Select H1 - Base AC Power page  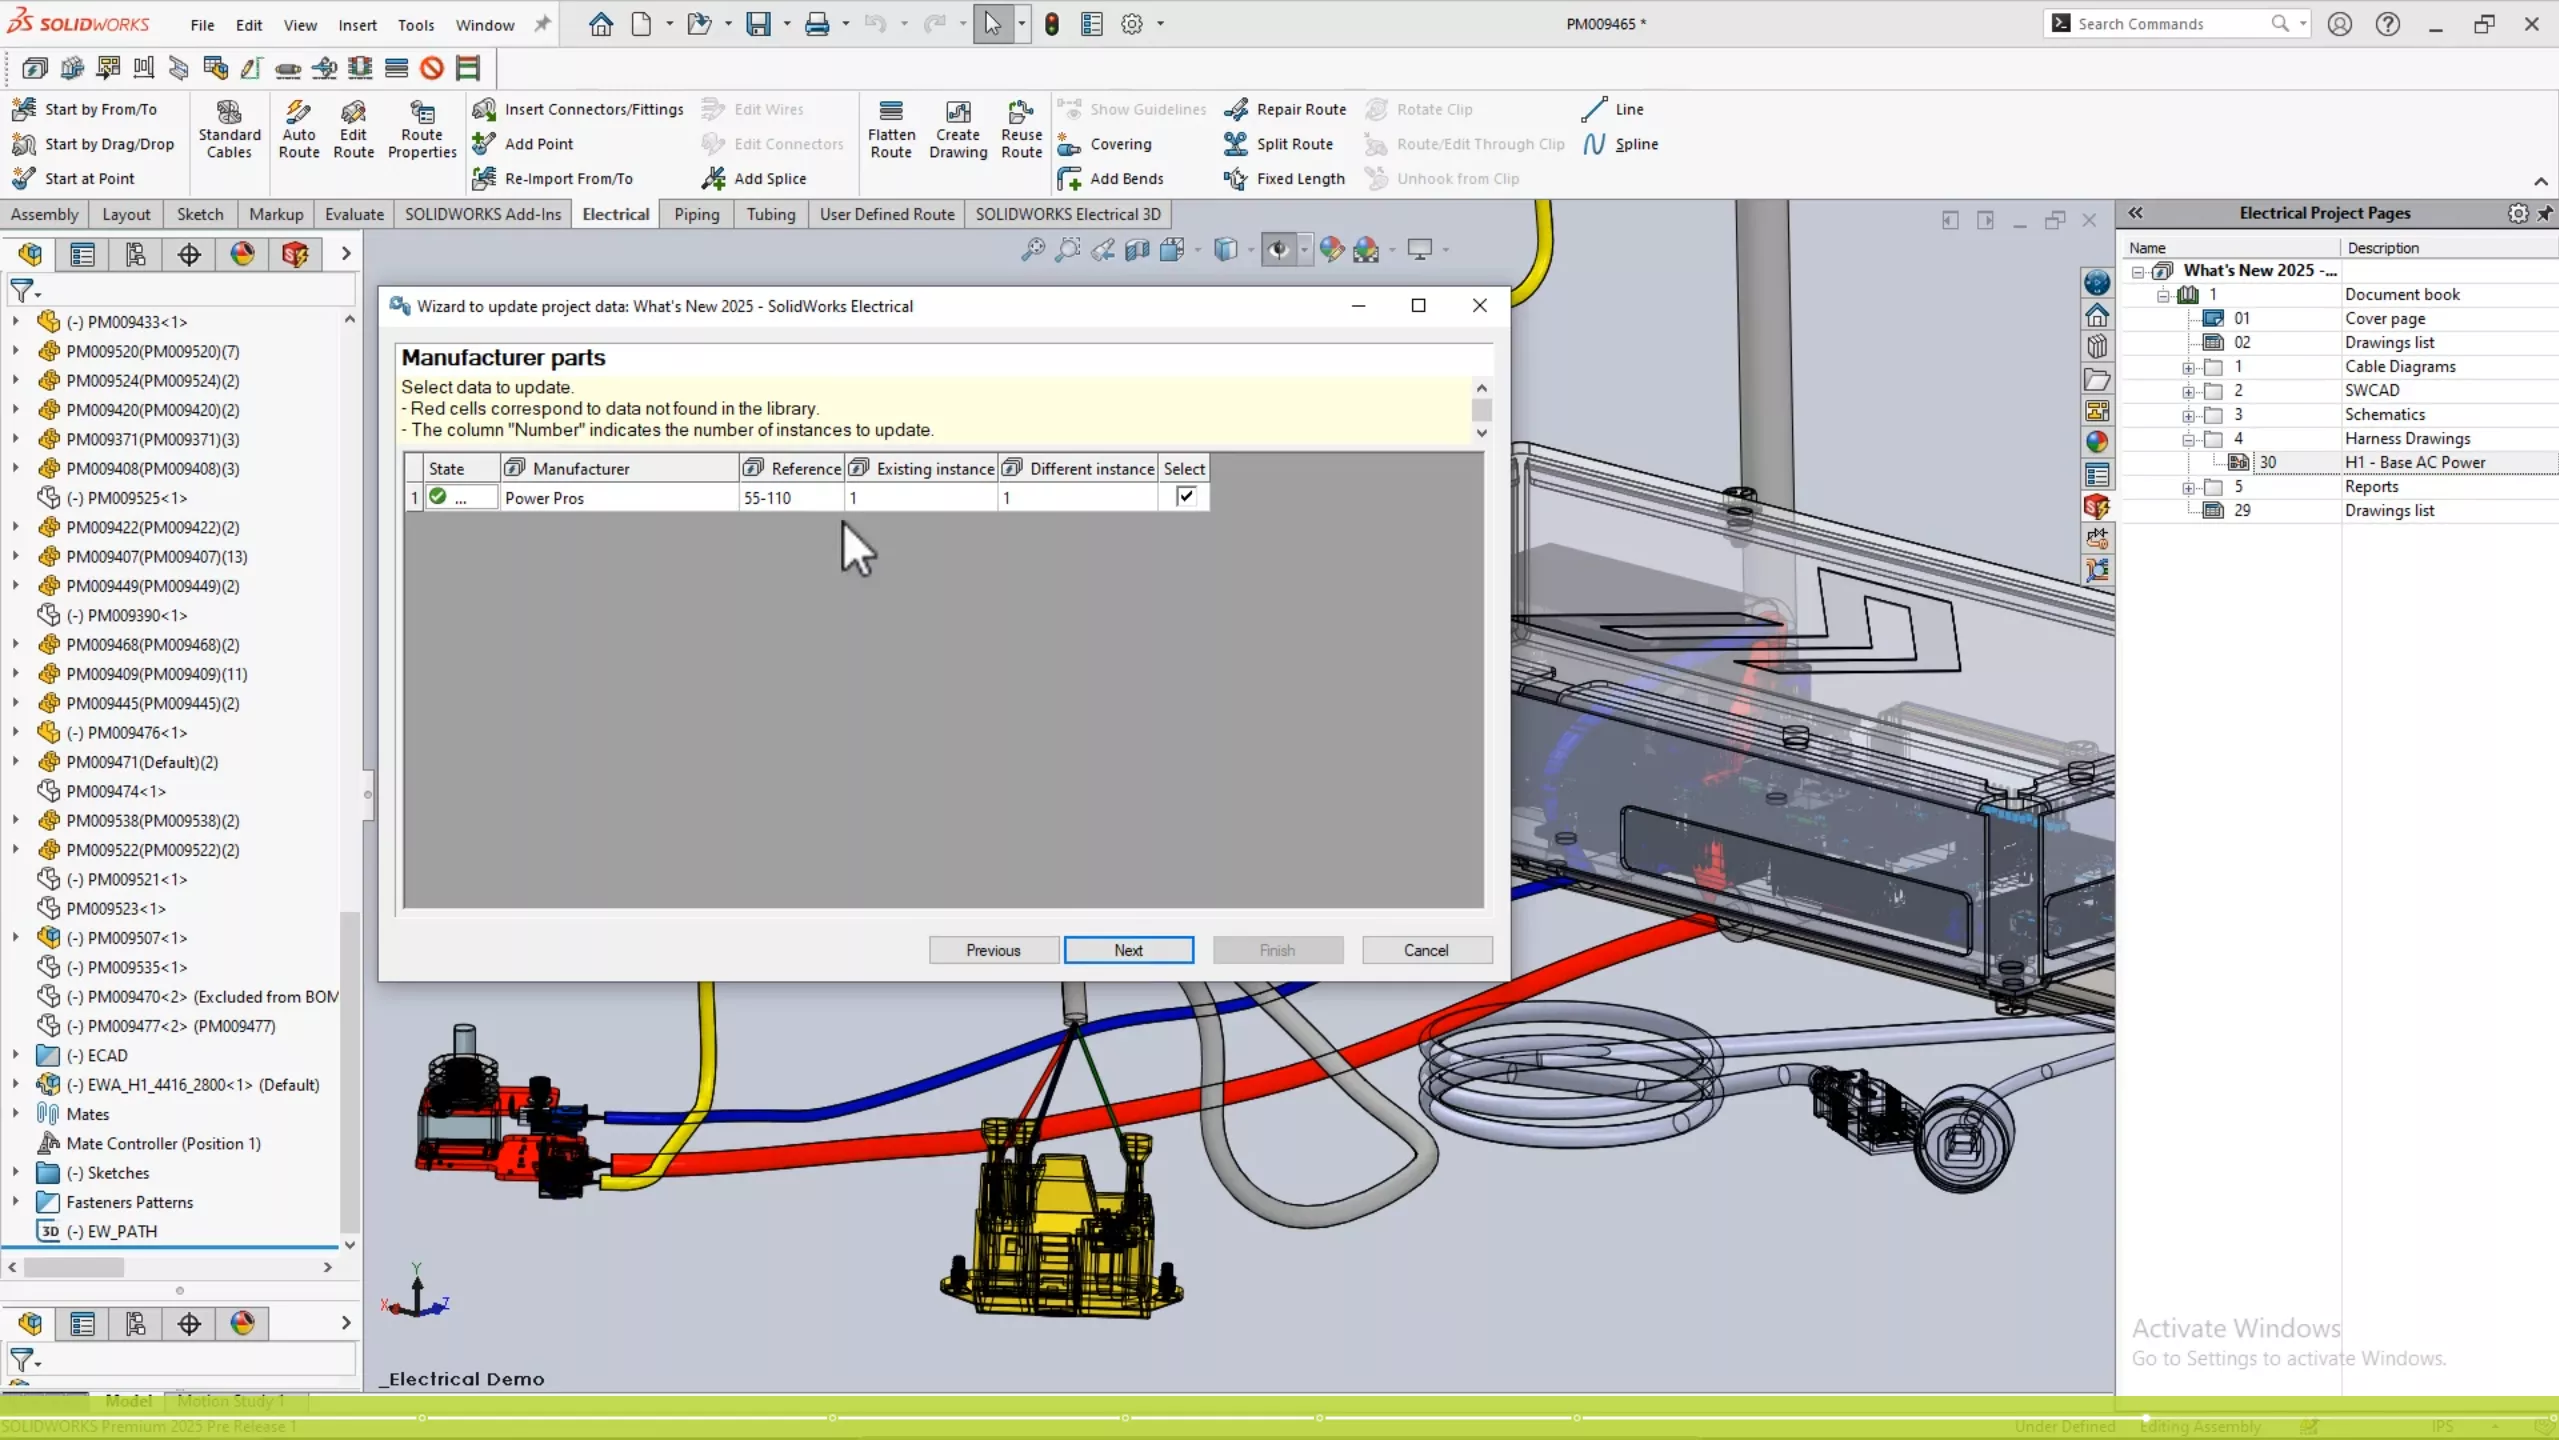point(2414,462)
